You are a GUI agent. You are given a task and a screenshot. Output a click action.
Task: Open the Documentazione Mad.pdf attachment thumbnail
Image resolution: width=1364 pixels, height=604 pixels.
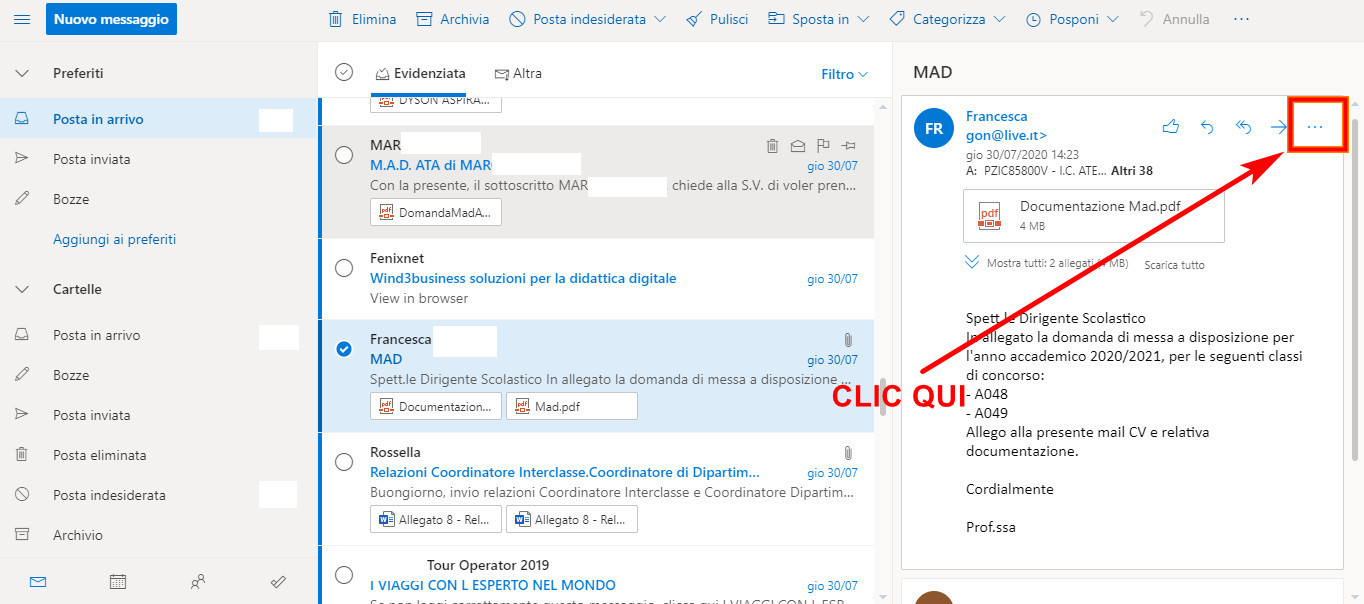point(988,215)
